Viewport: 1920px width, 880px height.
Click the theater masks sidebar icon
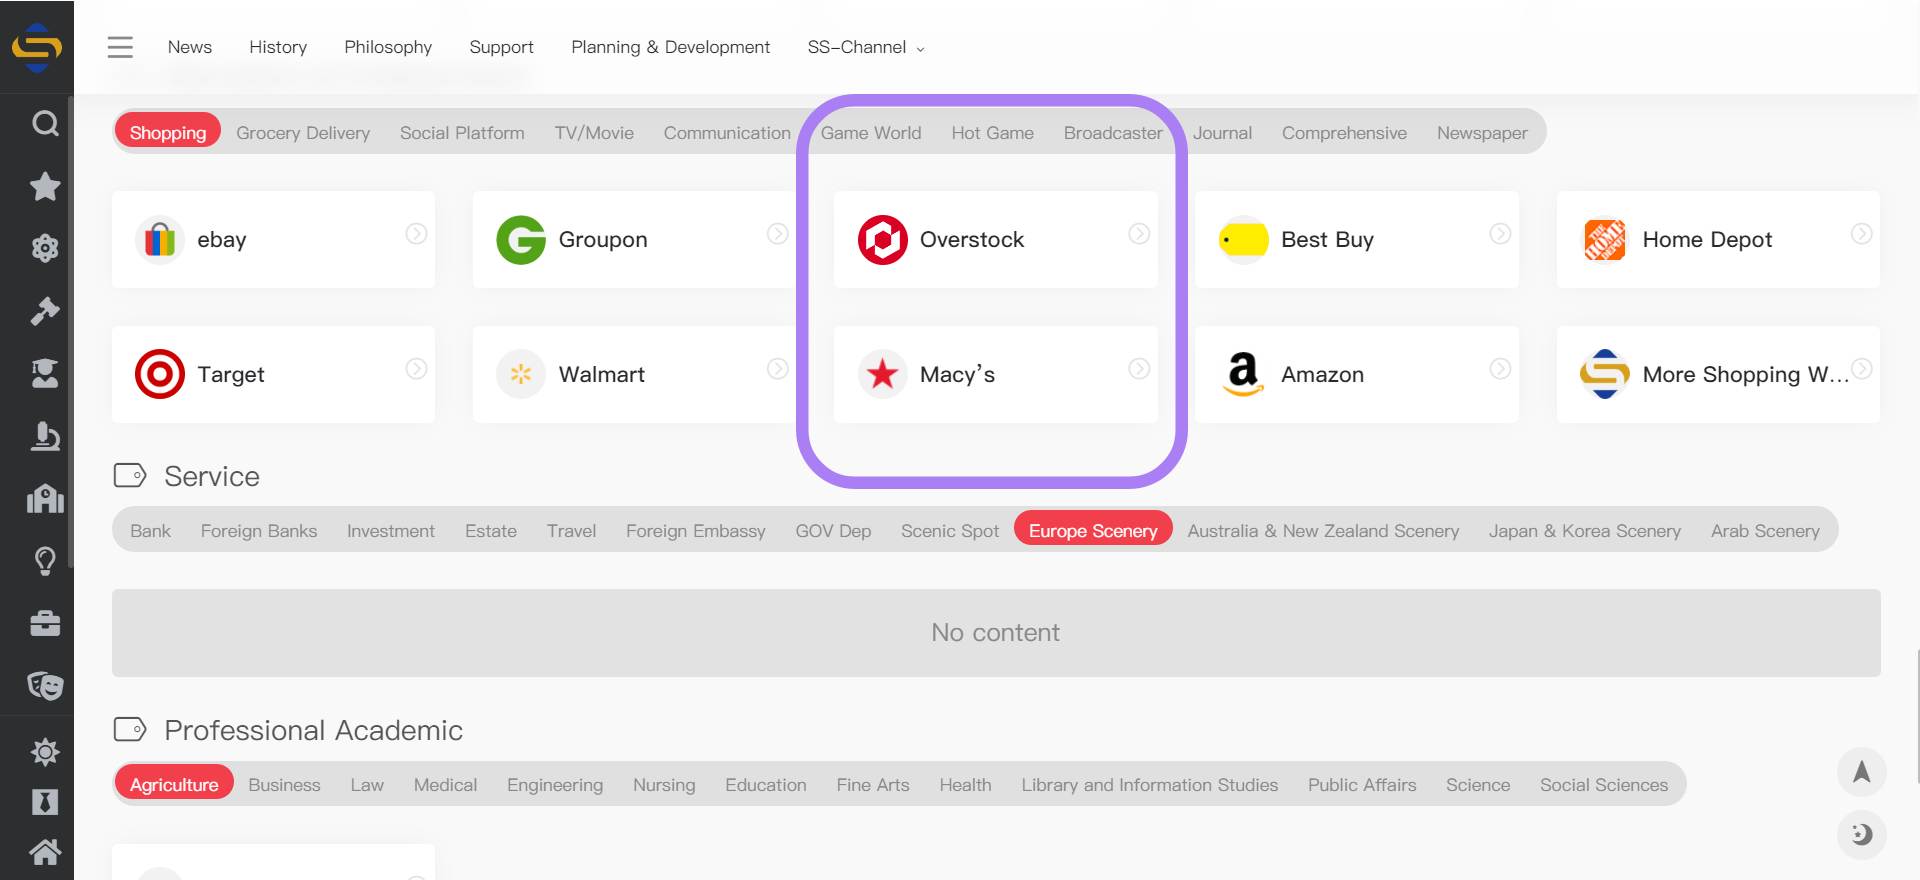pyautogui.click(x=45, y=686)
